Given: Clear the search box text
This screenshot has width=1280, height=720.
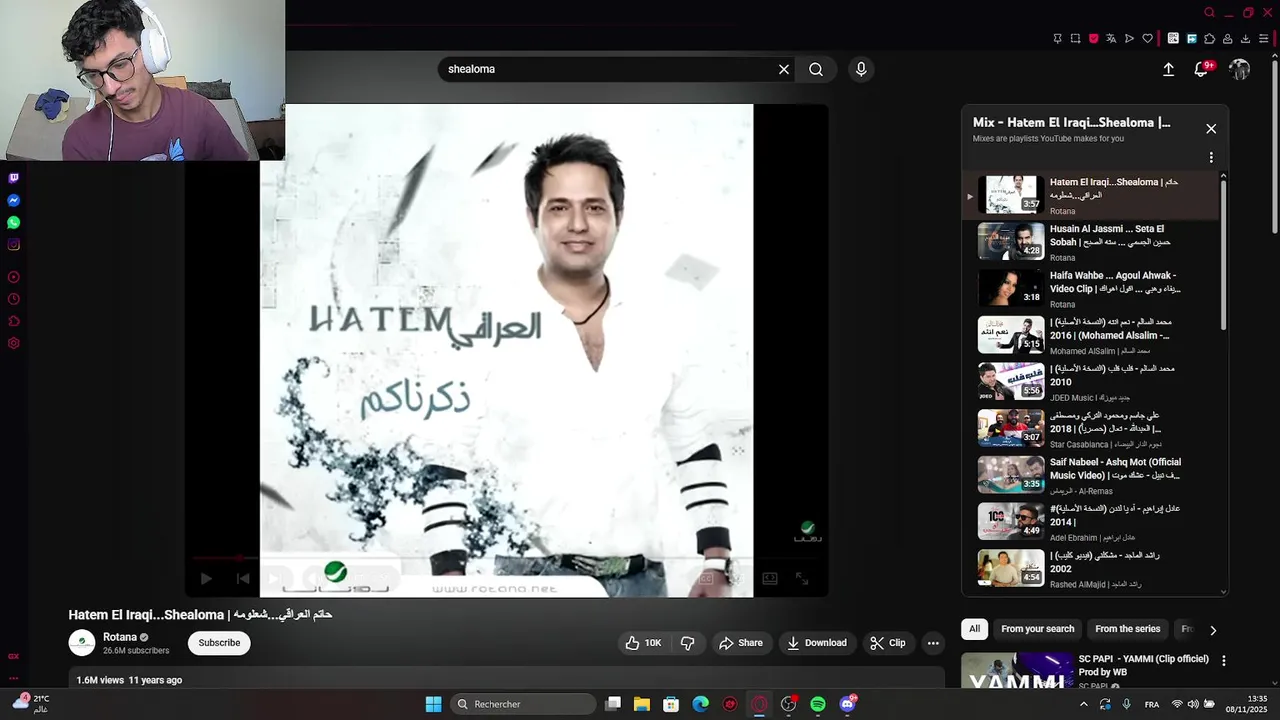Looking at the screenshot, I should coord(784,69).
